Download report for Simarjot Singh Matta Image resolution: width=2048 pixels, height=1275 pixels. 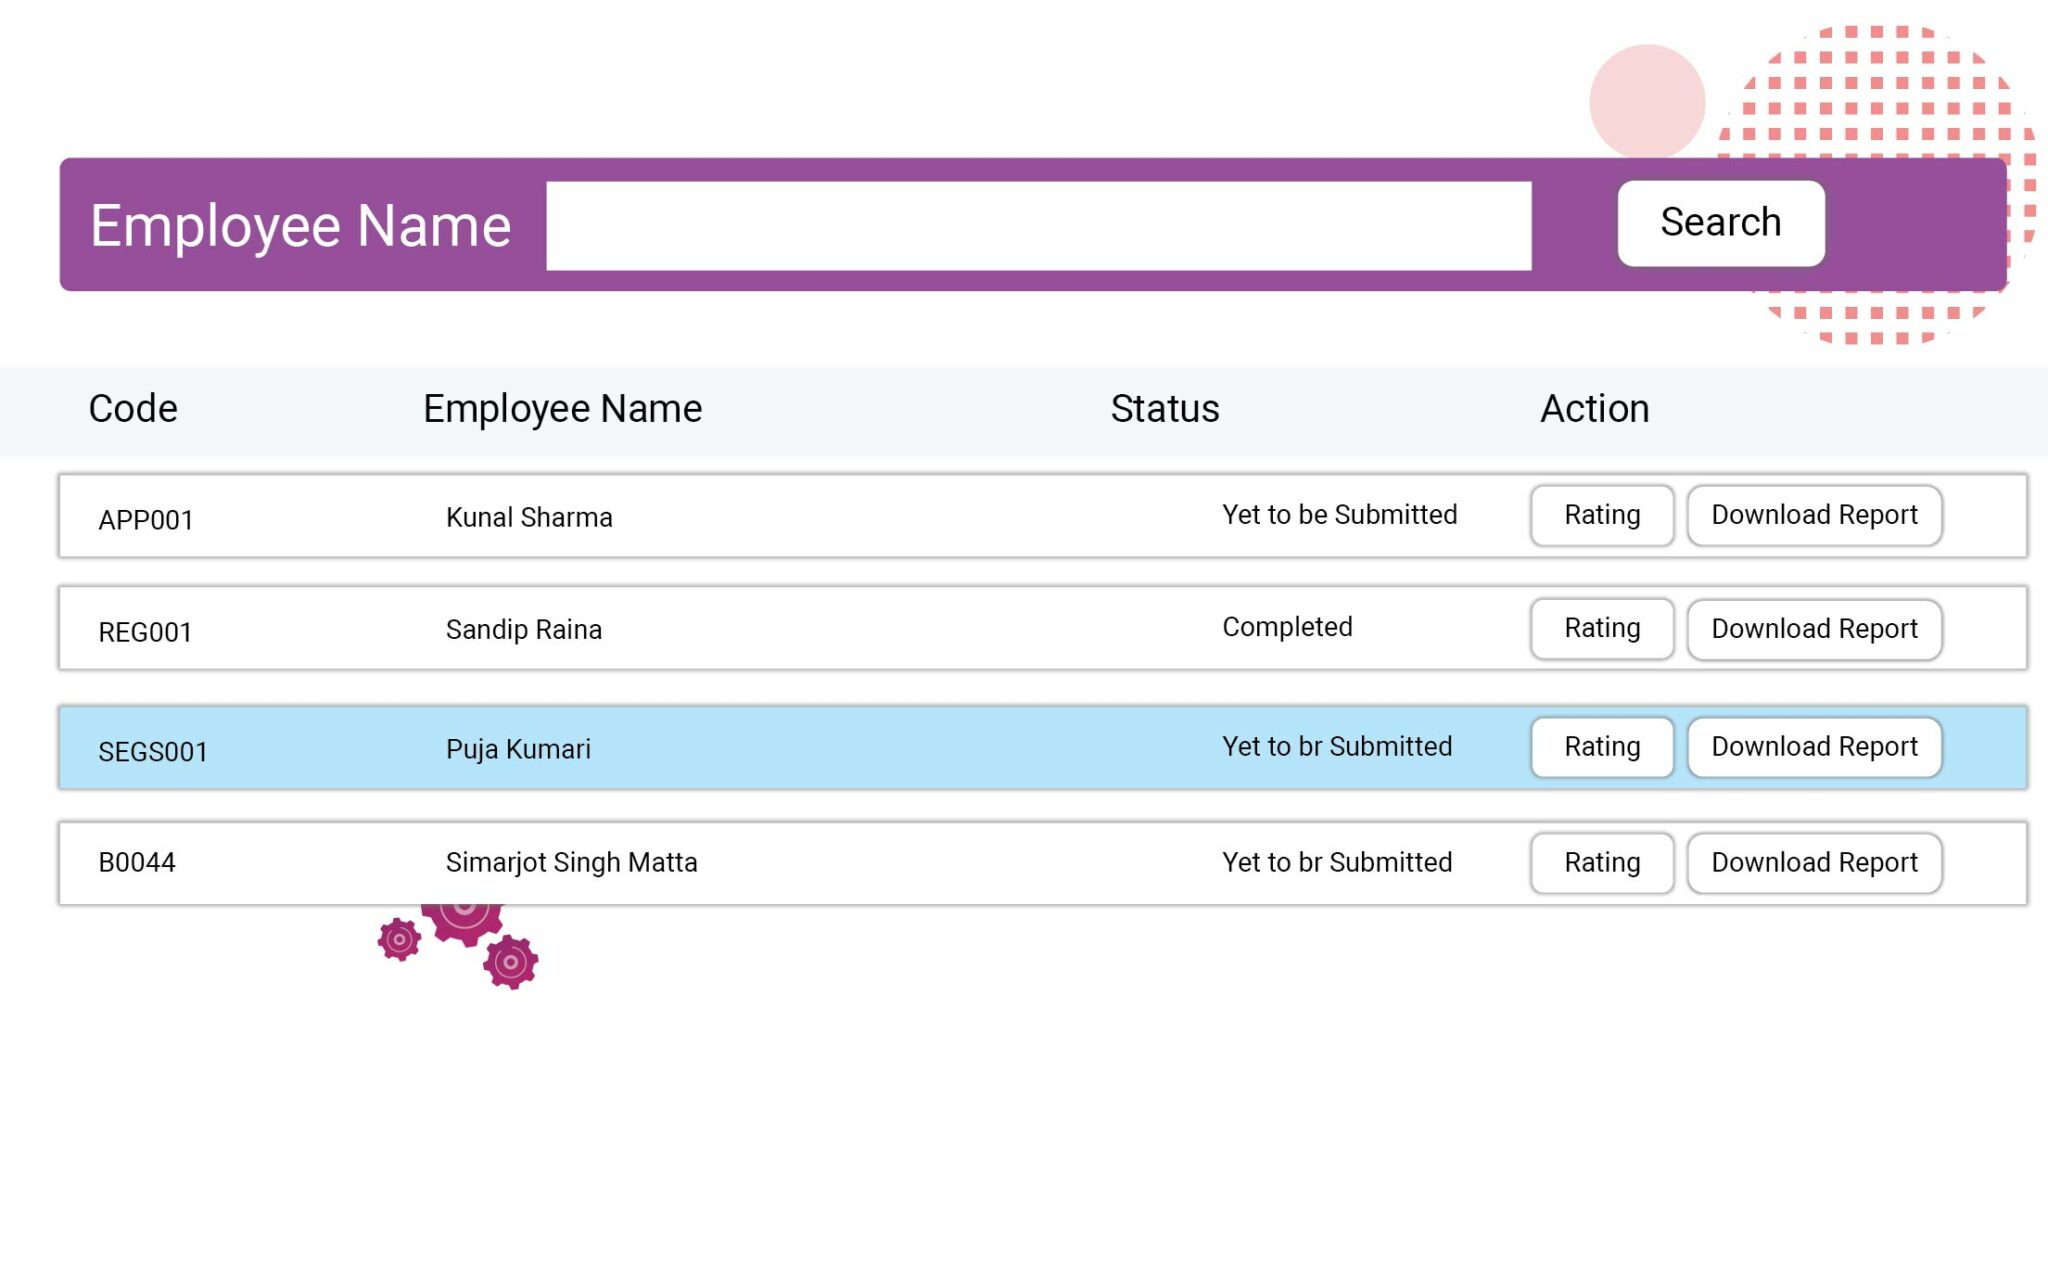point(1814,862)
